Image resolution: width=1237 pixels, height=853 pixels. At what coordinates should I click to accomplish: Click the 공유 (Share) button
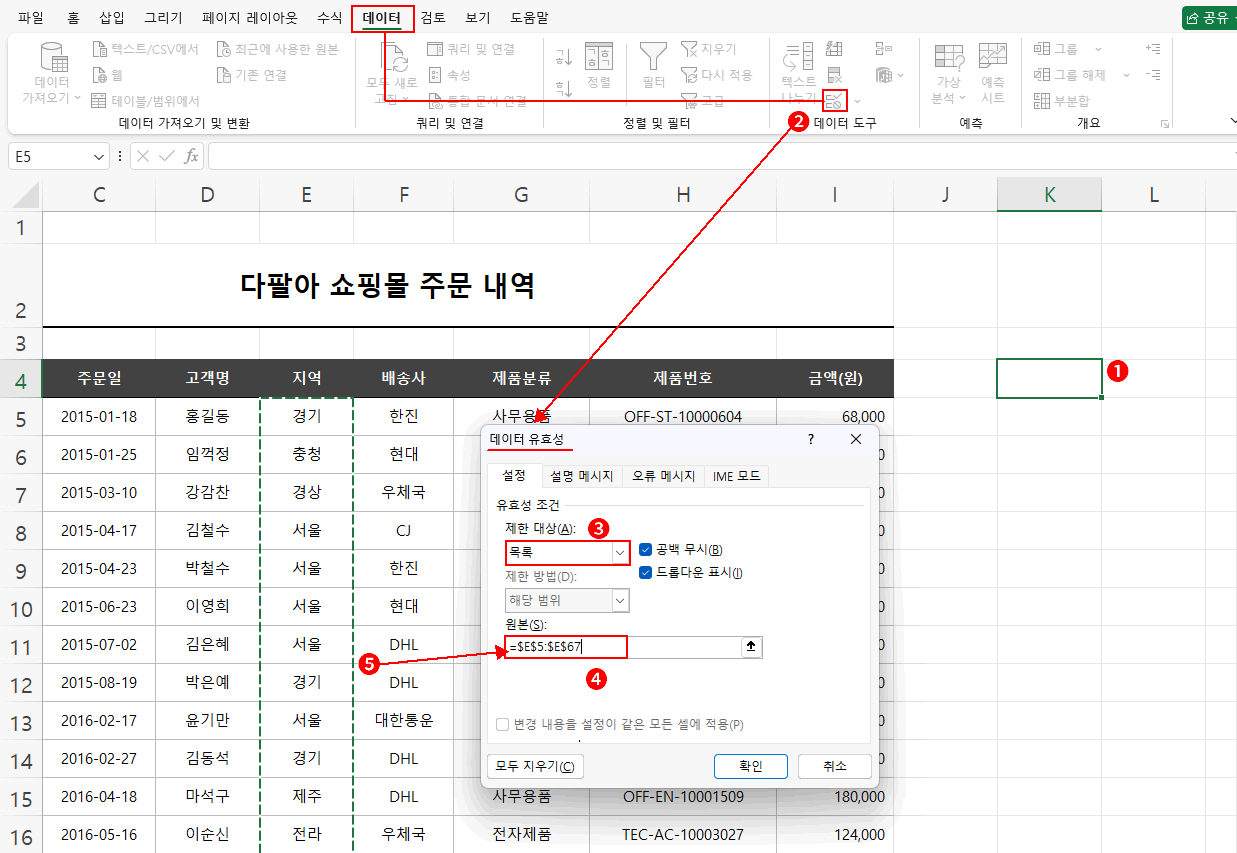(x=1209, y=18)
